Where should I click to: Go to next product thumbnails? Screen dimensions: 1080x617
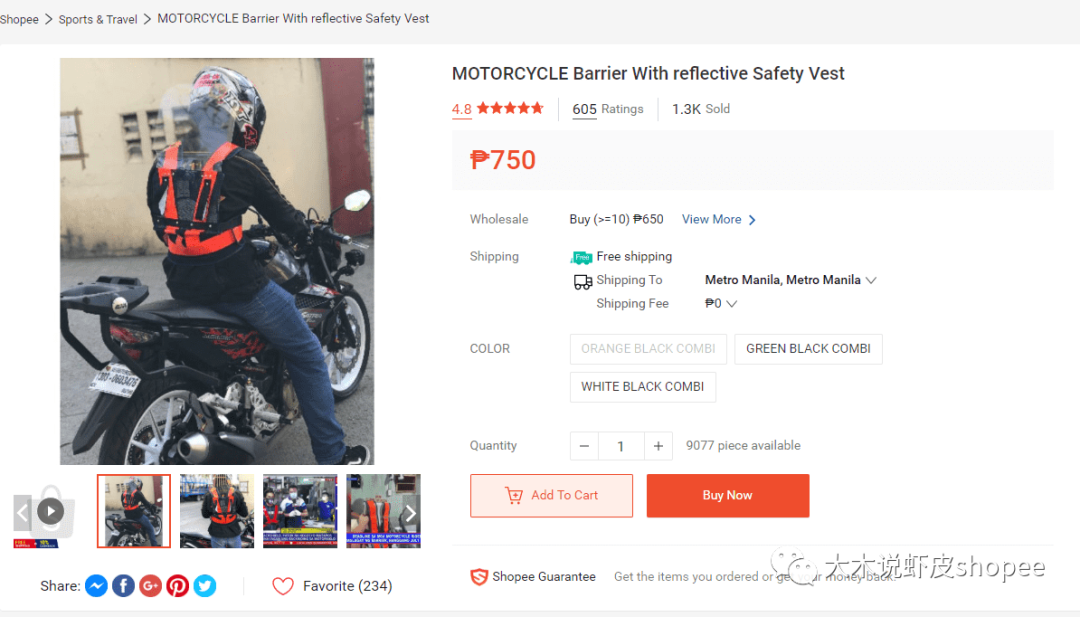pyautogui.click(x=409, y=513)
